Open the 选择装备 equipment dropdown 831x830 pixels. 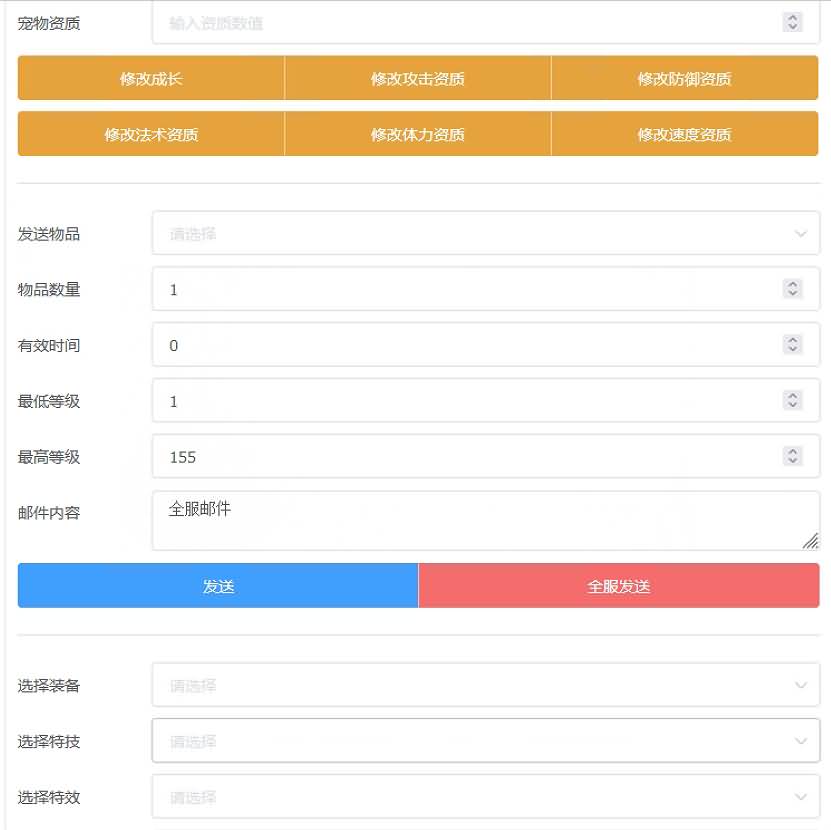pyautogui.click(x=485, y=685)
